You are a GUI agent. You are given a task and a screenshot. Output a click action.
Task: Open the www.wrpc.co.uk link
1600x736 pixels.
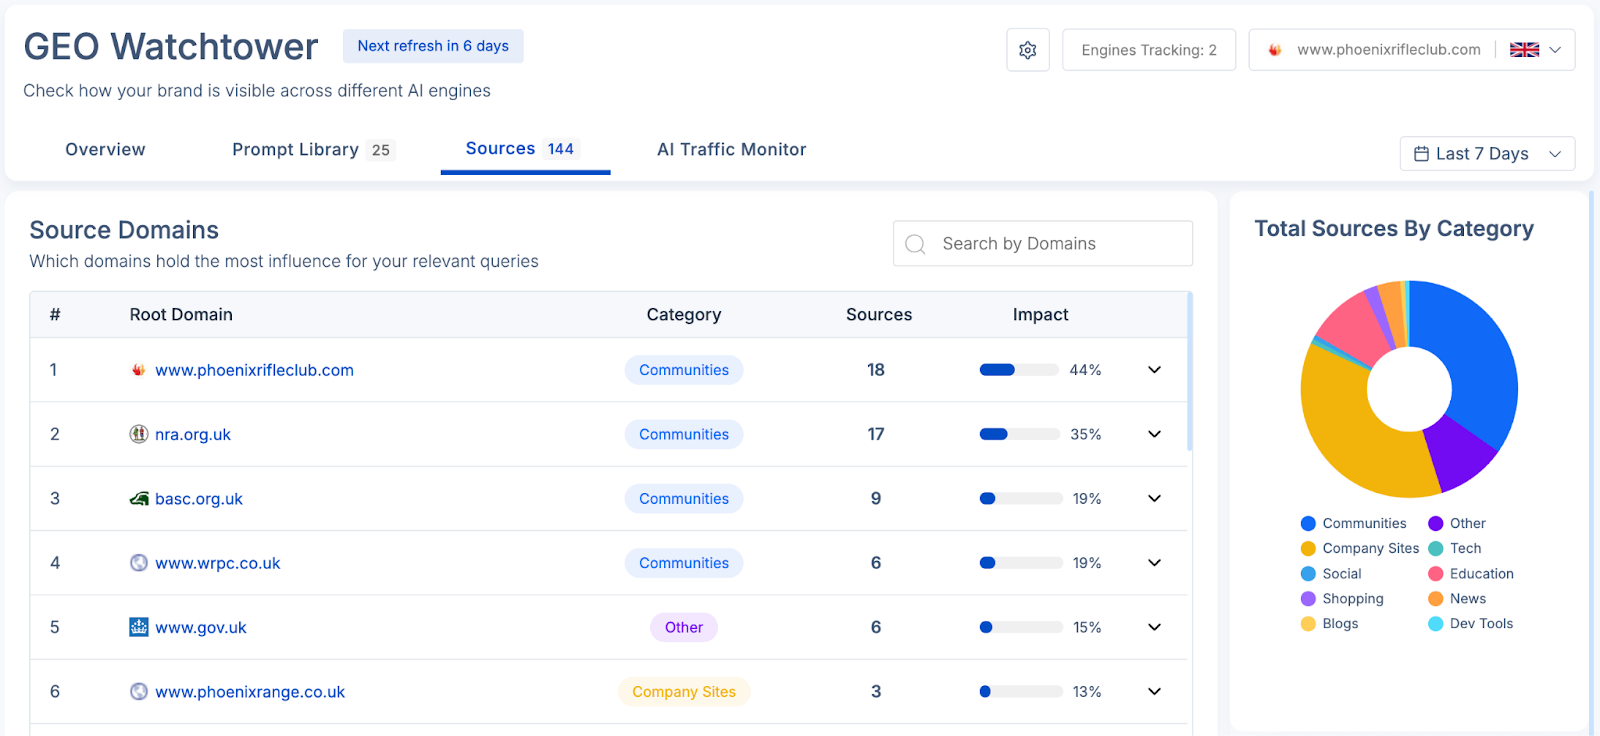pyautogui.click(x=217, y=563)
